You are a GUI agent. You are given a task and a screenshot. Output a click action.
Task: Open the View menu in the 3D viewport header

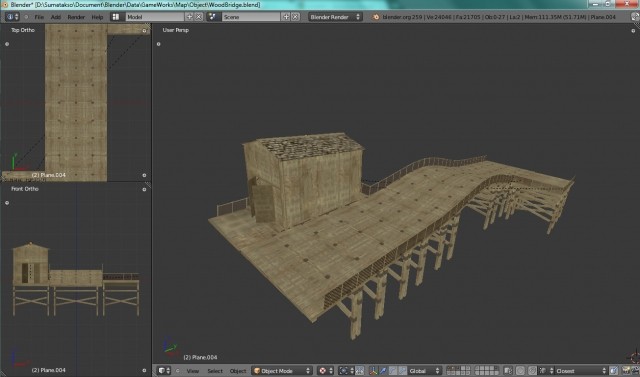click(193, 371)
